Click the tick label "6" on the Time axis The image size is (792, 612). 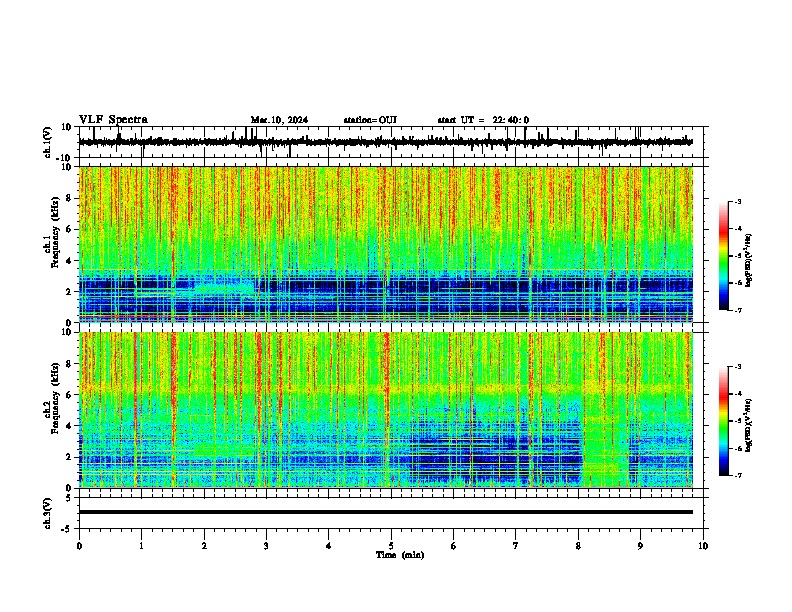point(454,546)
